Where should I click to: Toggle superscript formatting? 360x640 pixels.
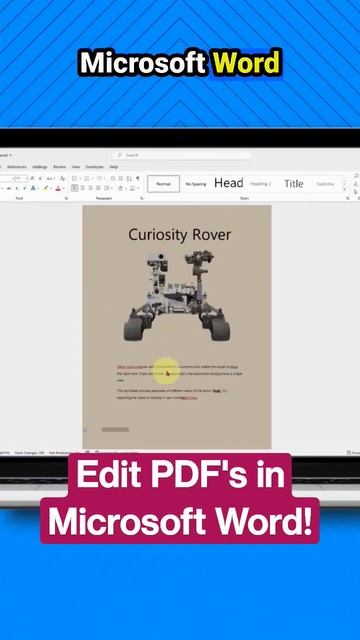tap(24, 188)
